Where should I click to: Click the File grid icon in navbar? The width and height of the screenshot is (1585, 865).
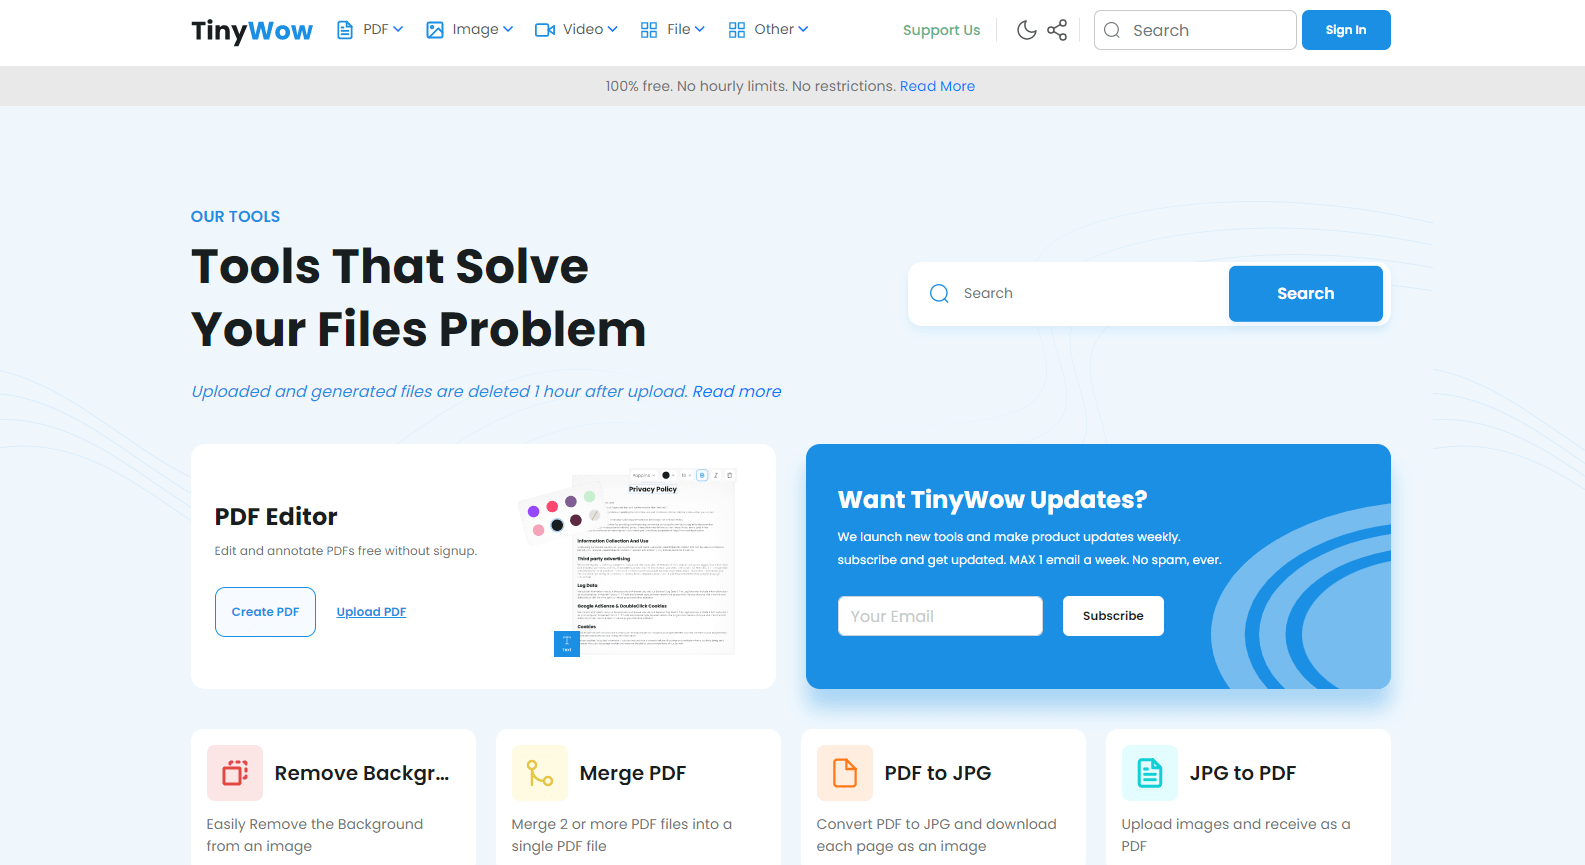[x=649, y=30]
